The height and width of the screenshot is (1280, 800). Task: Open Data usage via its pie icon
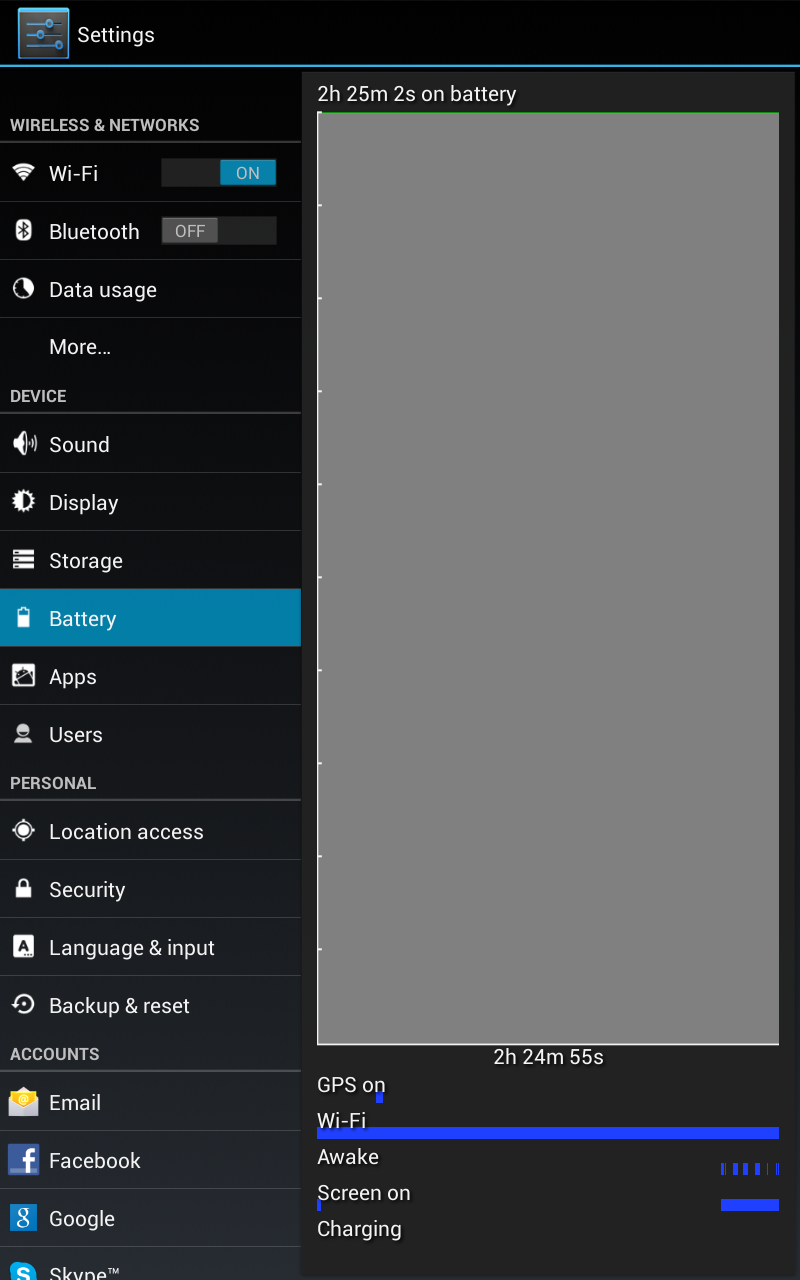23,289
